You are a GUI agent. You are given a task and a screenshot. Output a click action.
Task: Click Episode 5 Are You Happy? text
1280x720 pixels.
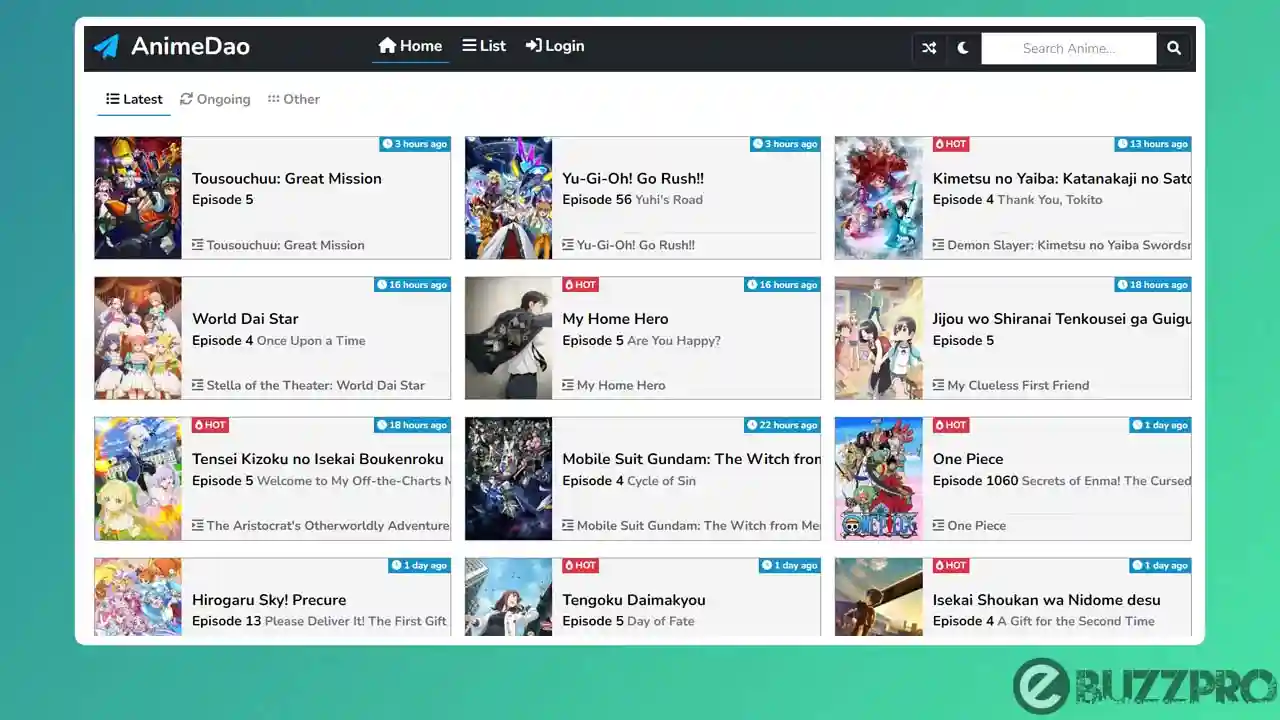(641, 340)
